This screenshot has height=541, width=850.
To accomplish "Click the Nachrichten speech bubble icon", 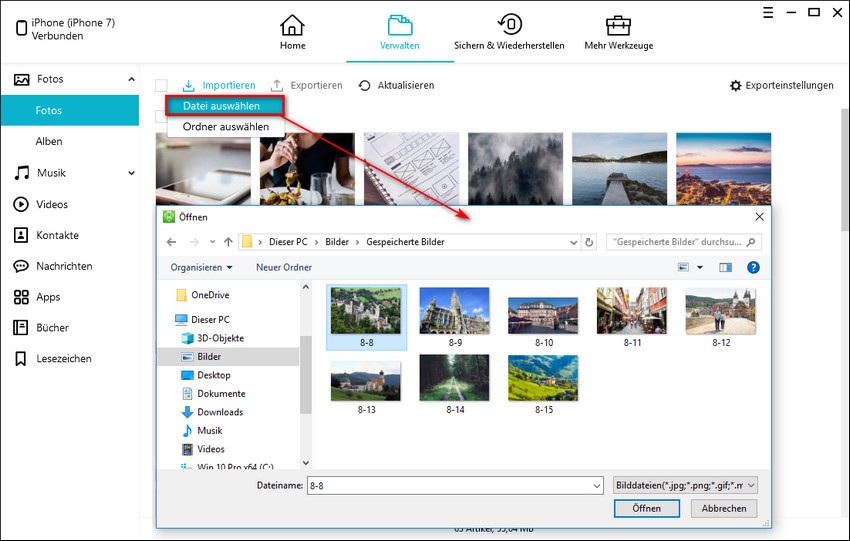I will point(21,266).
